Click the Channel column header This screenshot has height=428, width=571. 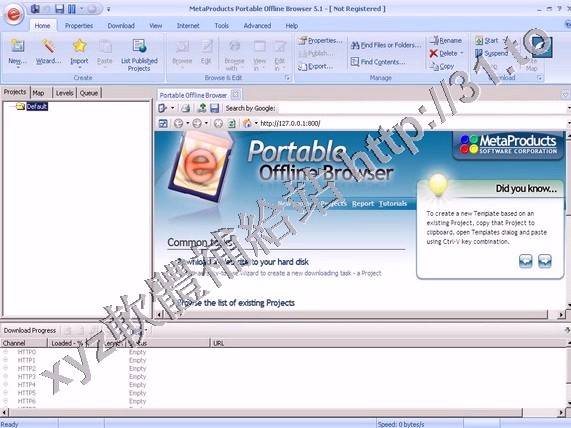pyautogui.click(x=24, y=343)
